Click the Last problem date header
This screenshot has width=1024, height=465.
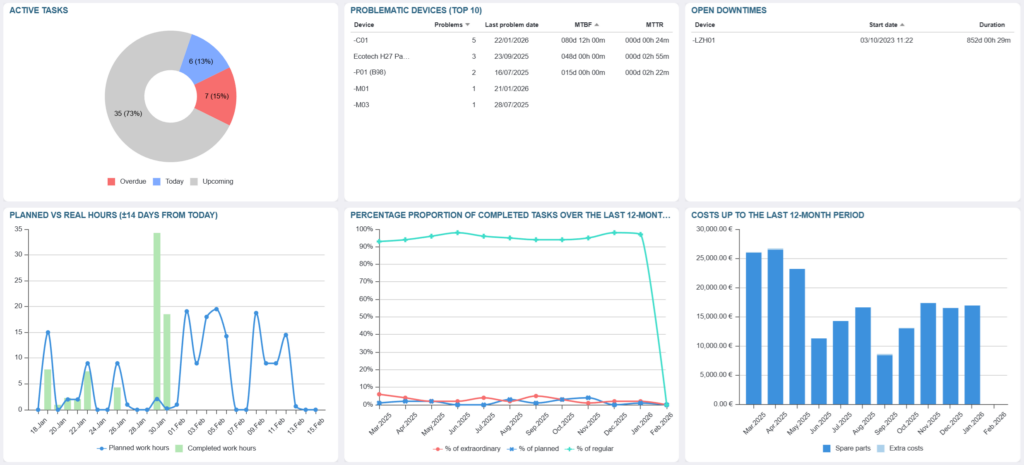point(511,24)
